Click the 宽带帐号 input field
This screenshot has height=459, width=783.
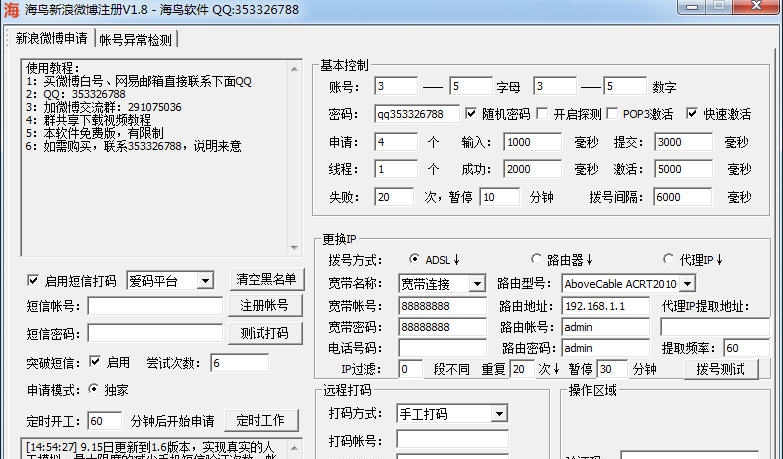442,306
